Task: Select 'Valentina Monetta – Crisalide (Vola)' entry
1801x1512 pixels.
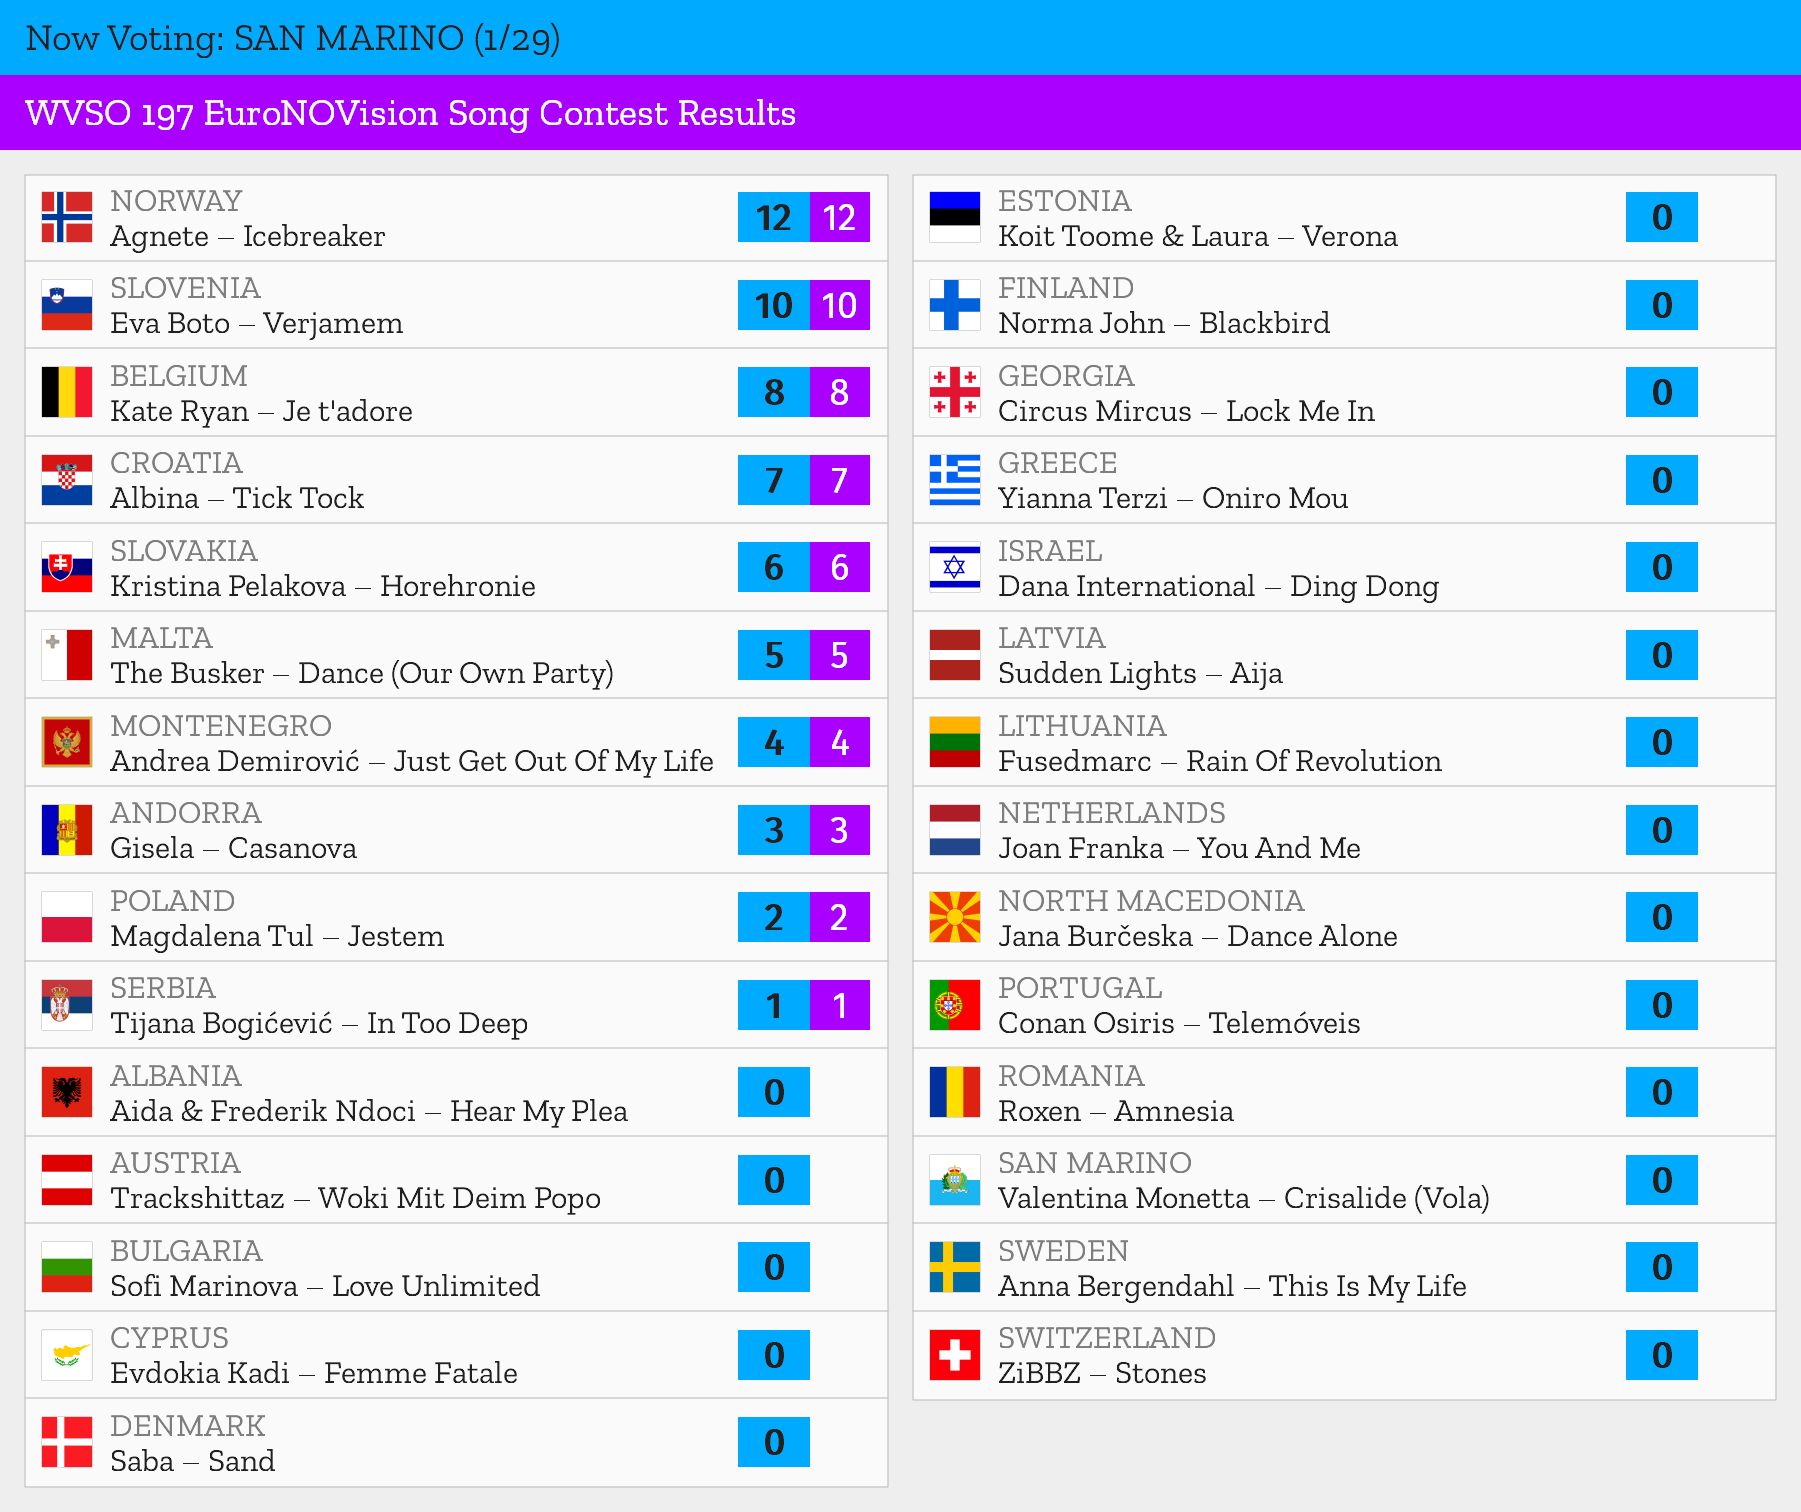Action: click(x=1244, y=1199)
